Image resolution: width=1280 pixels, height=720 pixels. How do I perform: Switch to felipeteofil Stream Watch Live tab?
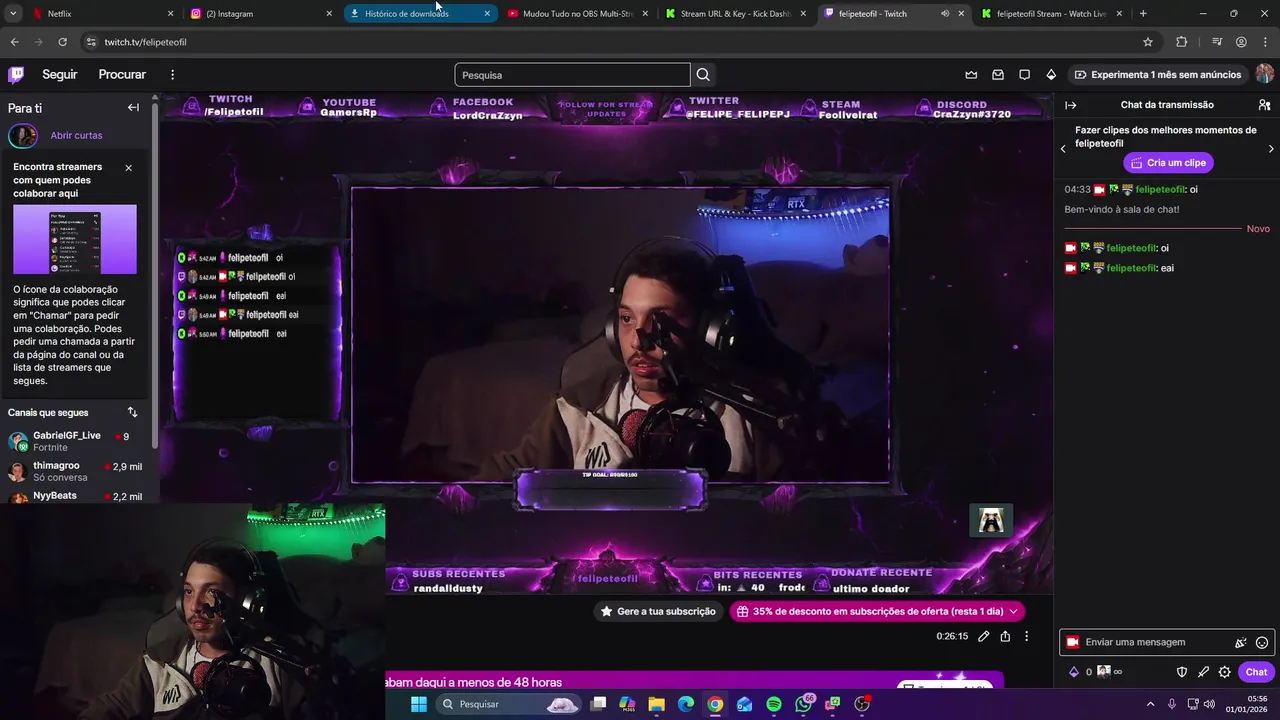click(1052, 14)
